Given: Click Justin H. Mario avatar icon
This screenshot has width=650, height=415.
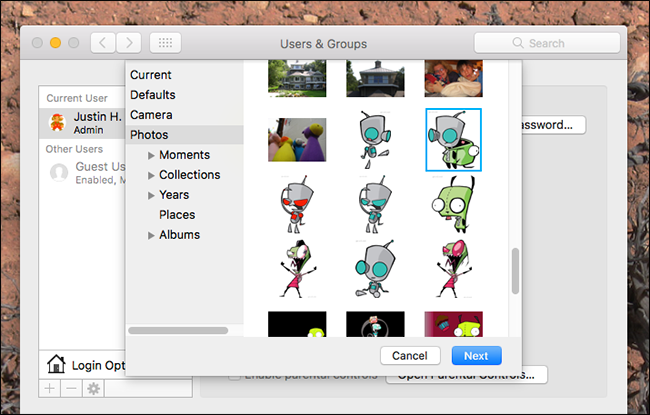Looking at the screenshot, I should coord(58,123).
